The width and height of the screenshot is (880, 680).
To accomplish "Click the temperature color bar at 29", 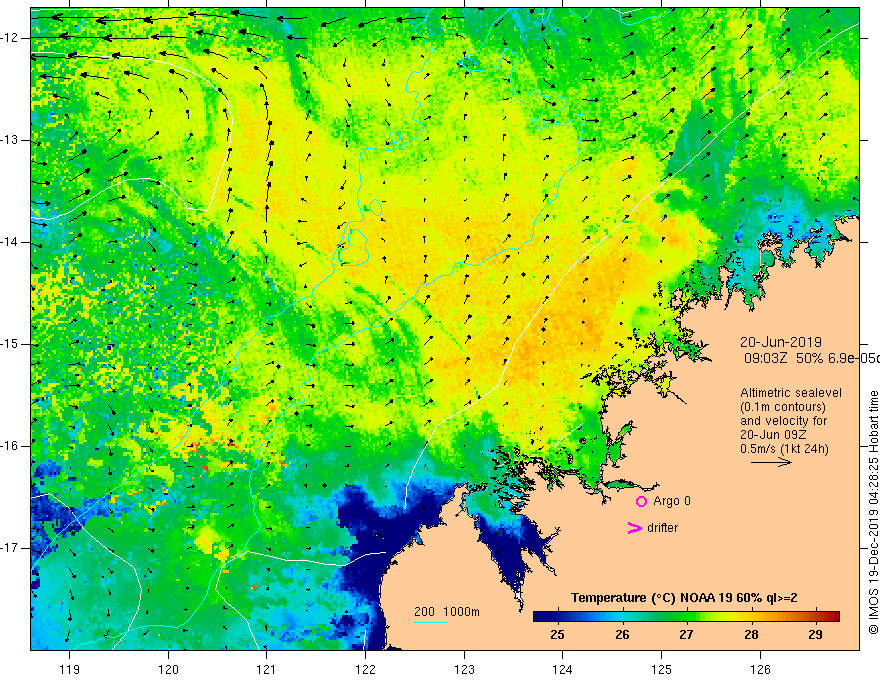I will pos(815,617).
